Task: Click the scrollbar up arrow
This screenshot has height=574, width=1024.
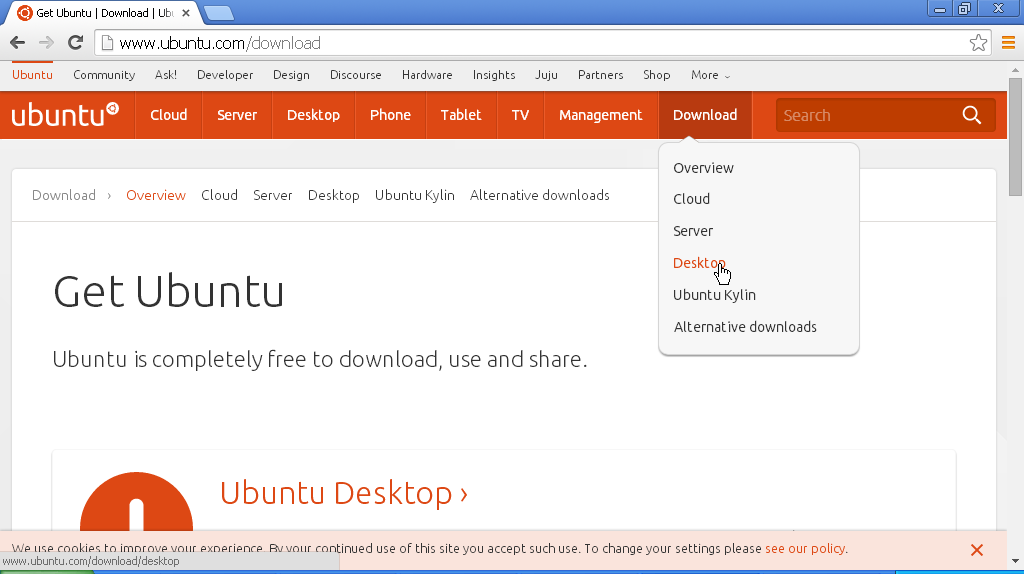Action: [x=1015, y=70]
